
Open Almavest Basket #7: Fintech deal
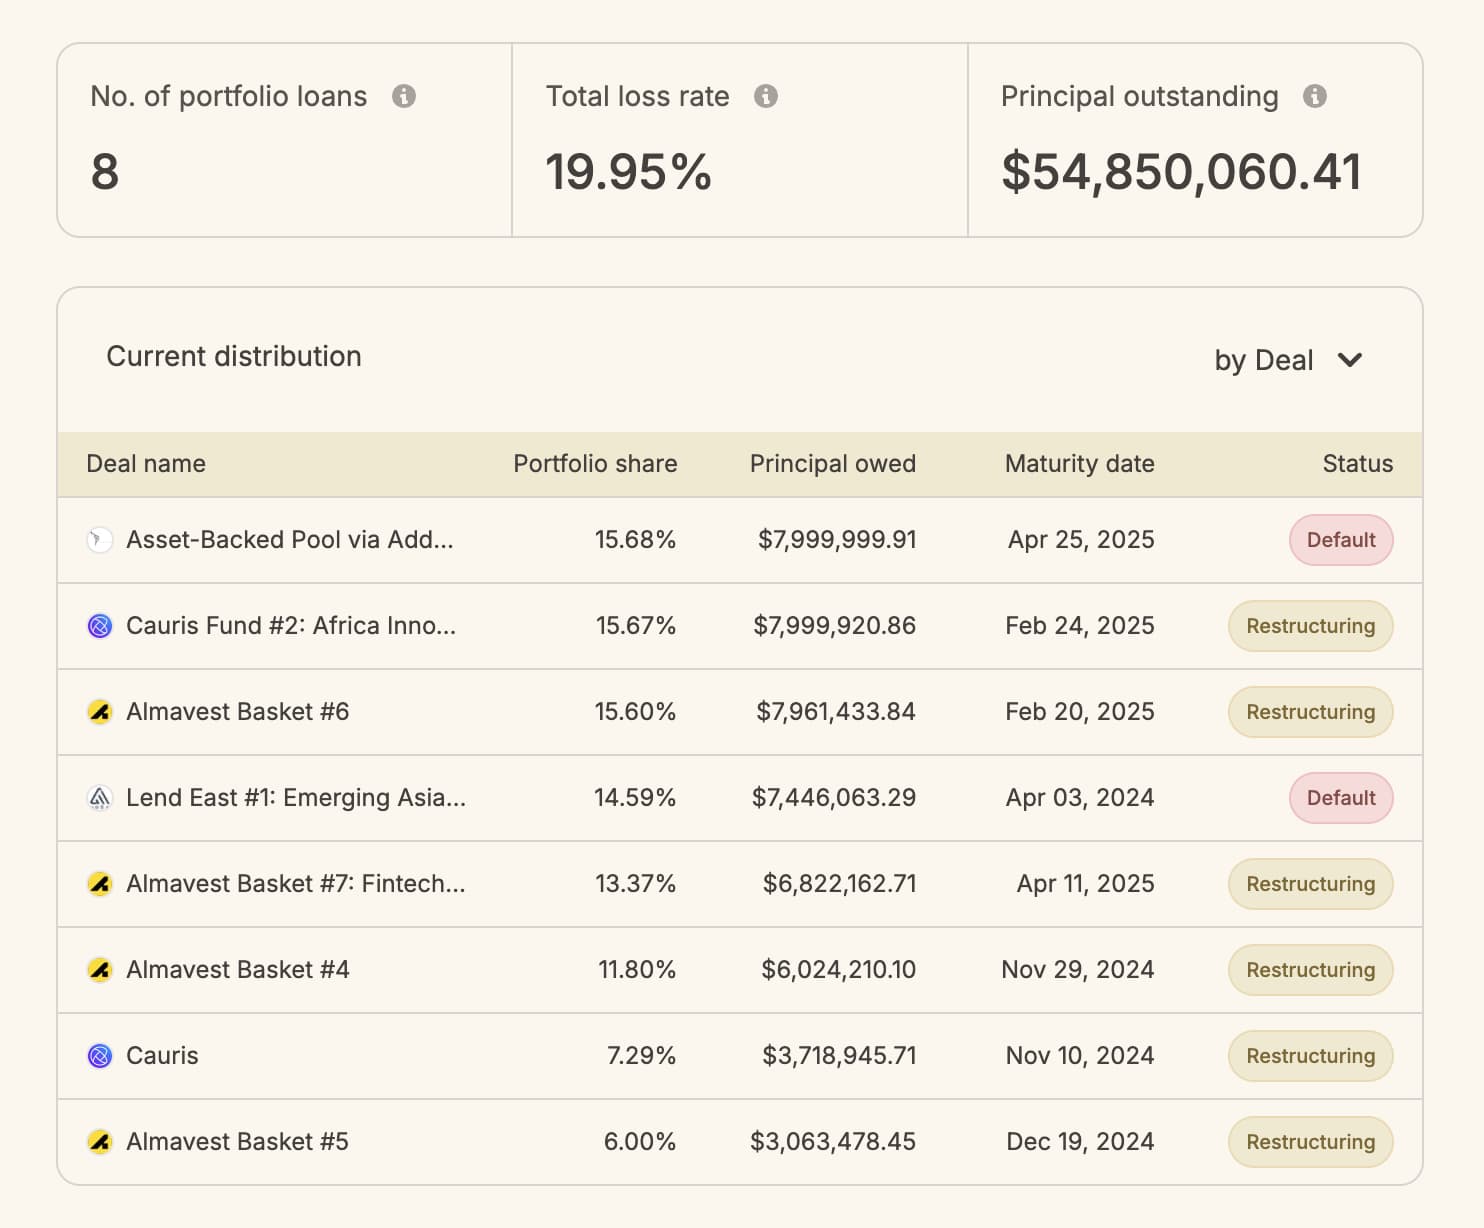(295, 884)
